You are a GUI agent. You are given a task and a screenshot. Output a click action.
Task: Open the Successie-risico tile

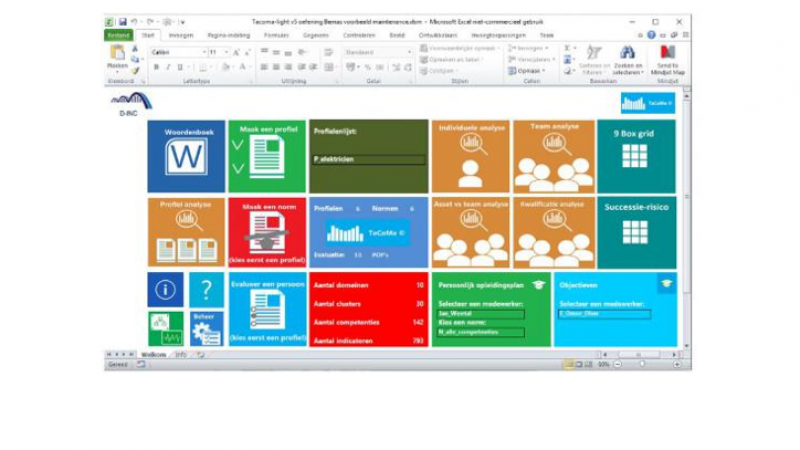coord(635,232)
